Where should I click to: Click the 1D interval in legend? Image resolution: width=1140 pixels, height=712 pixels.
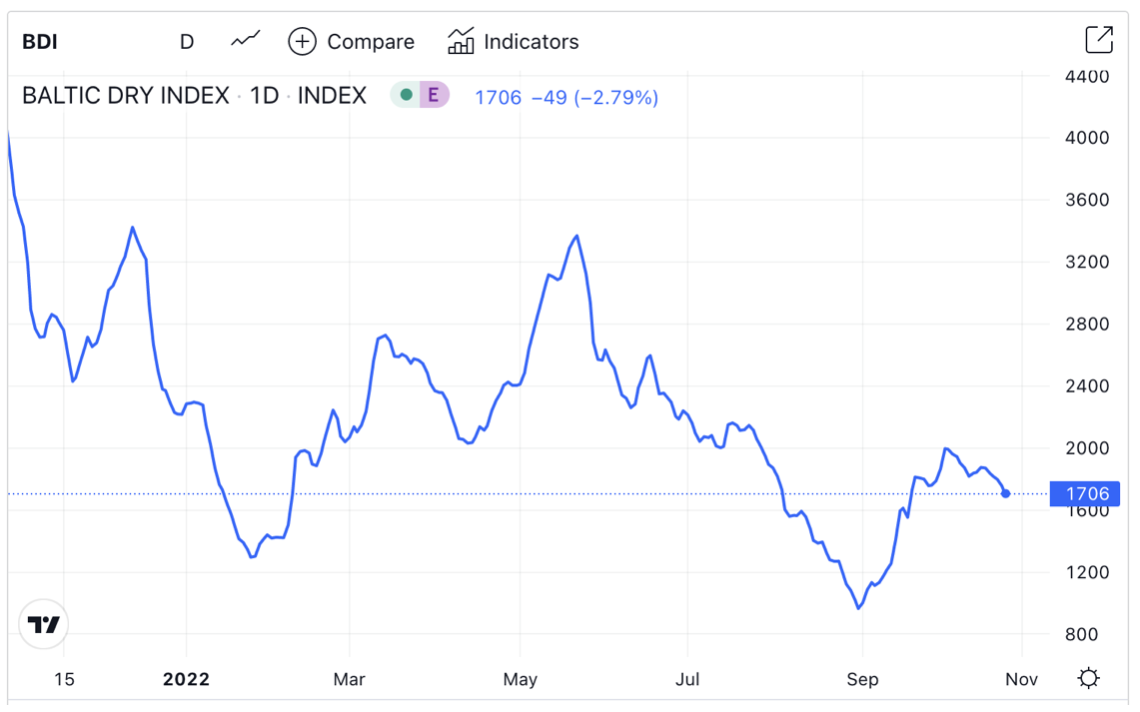tap(264, 96)
